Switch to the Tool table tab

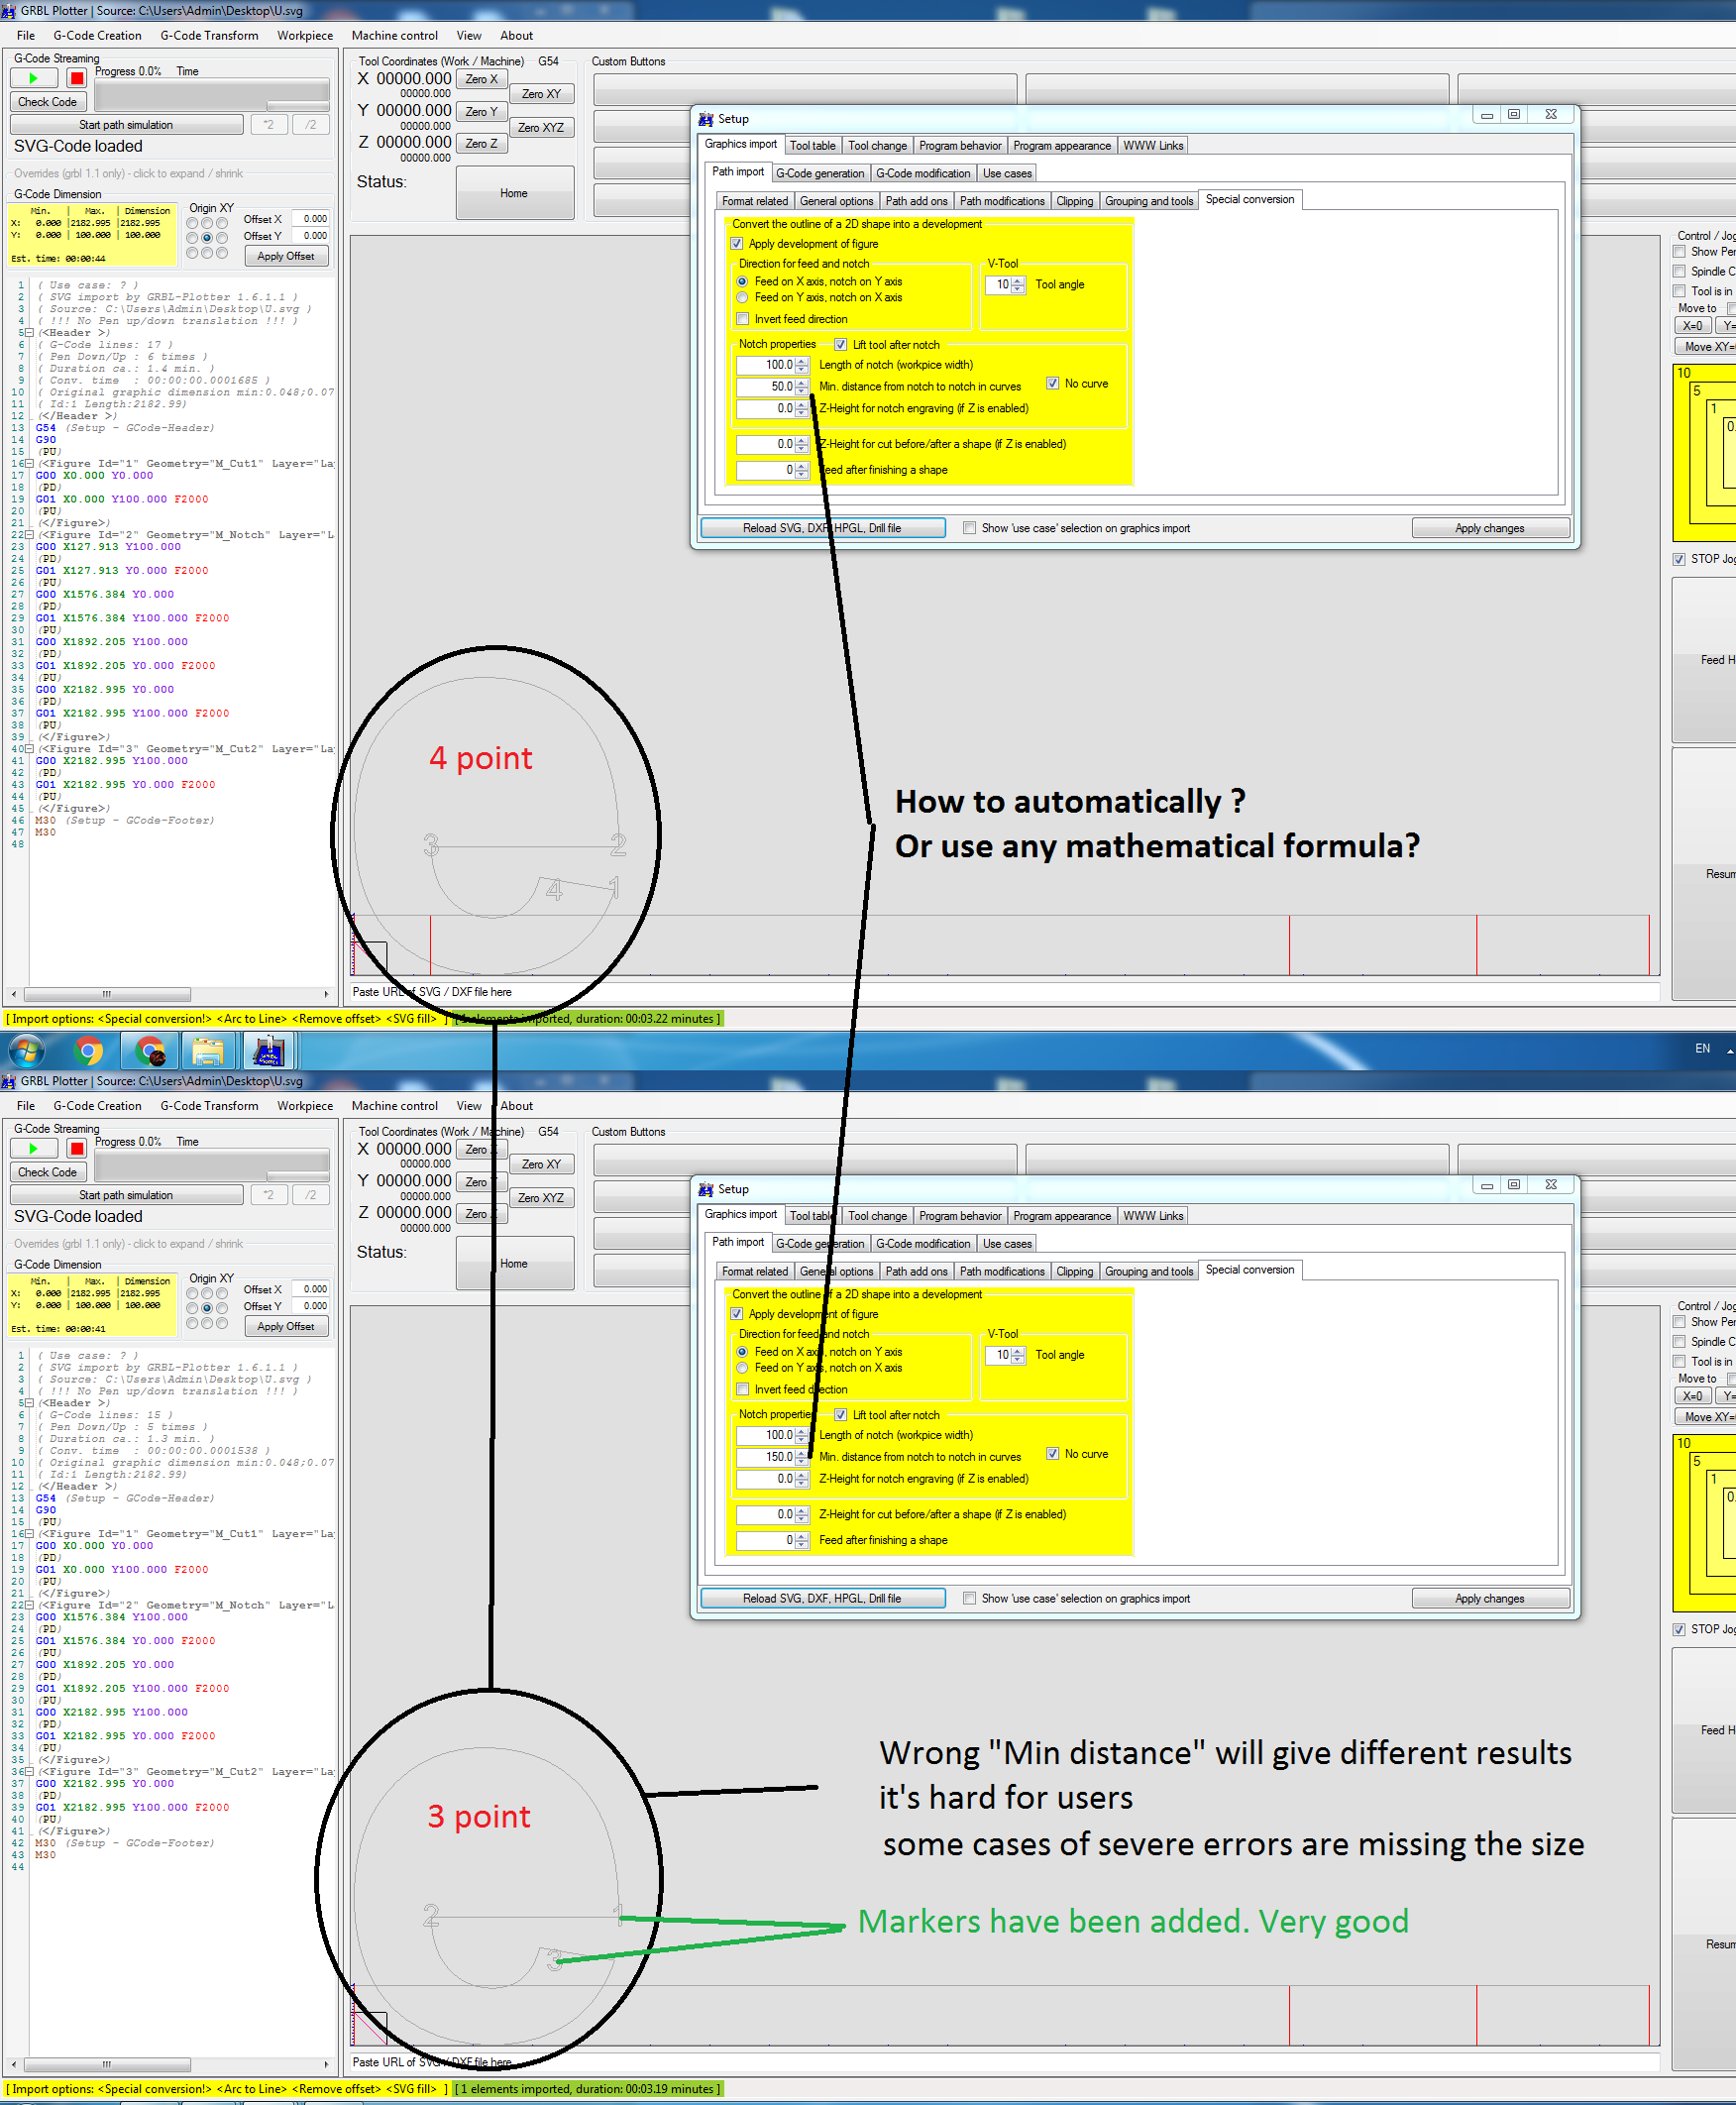(x=813, y=145)
